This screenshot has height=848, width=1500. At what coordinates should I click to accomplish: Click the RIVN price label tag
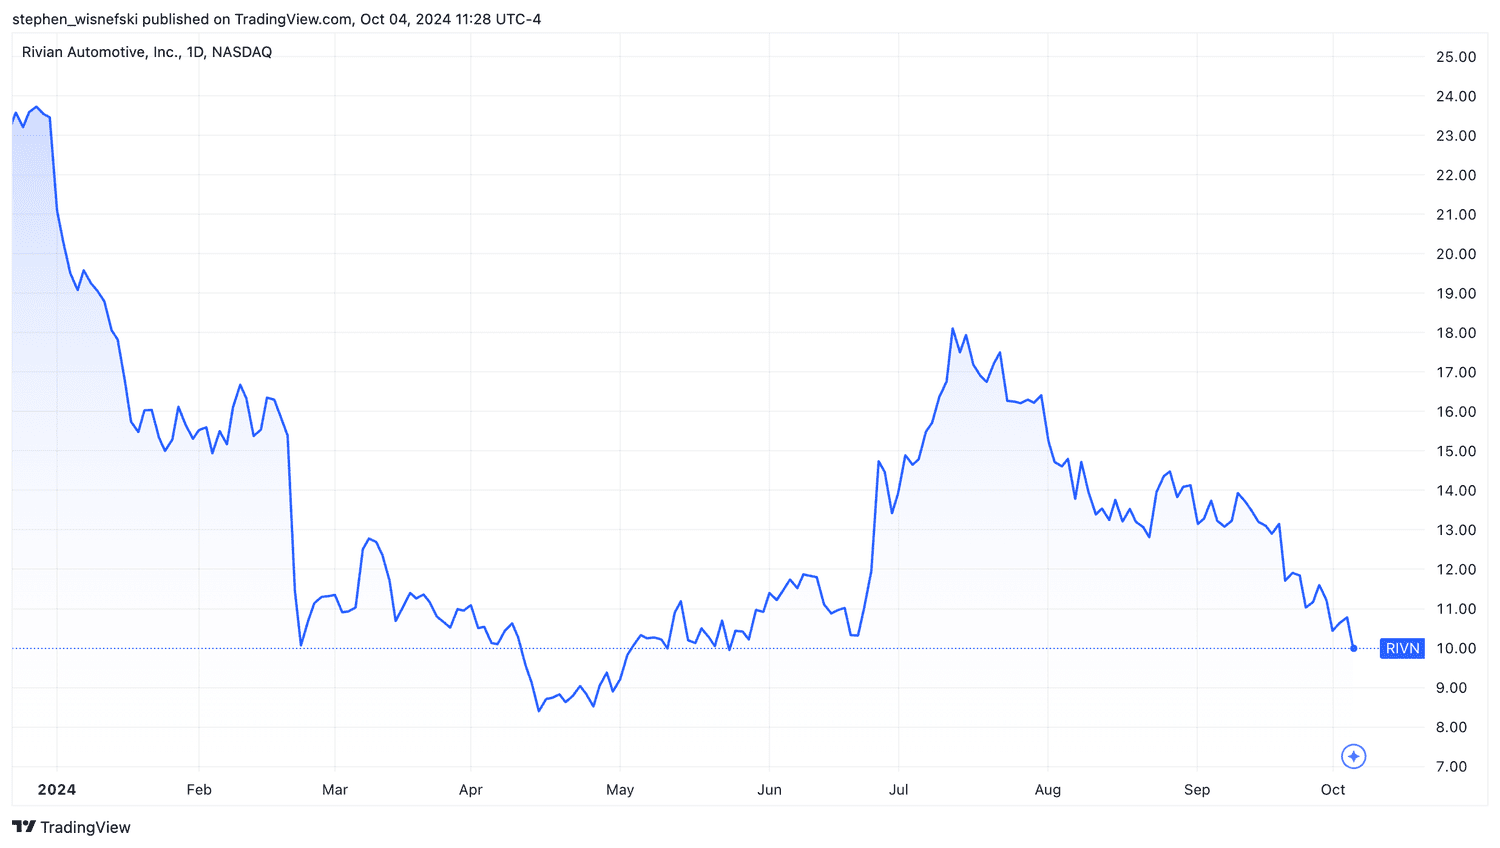click(1402, 648)
